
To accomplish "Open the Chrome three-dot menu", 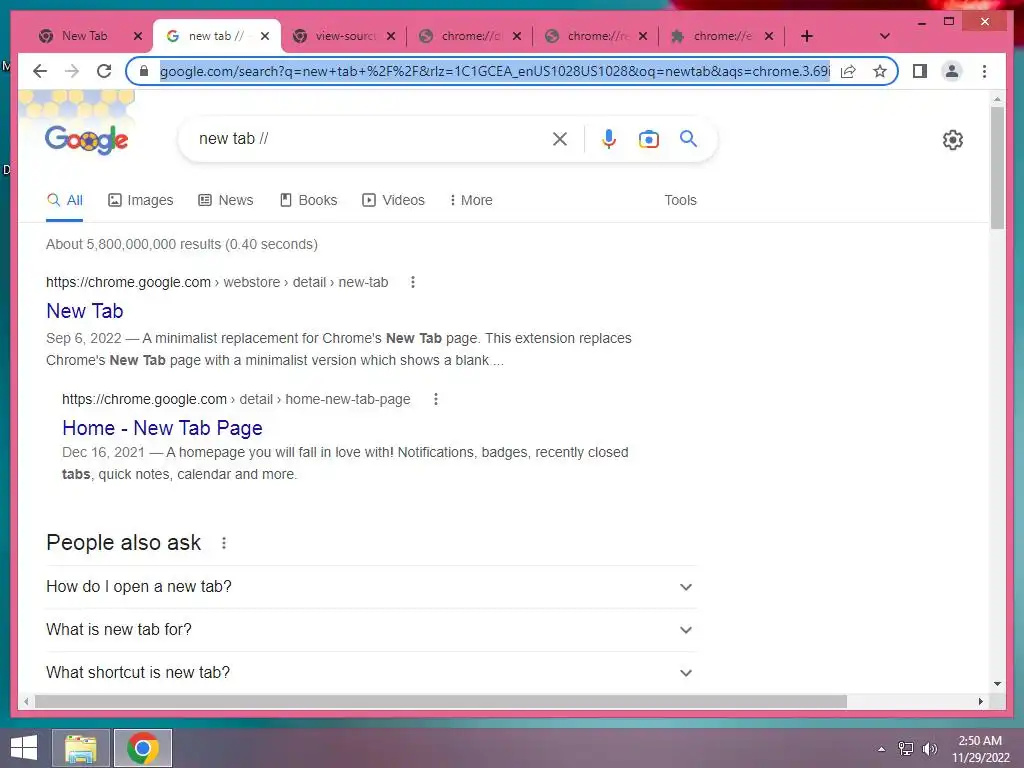I will click(x=984, y=71).
